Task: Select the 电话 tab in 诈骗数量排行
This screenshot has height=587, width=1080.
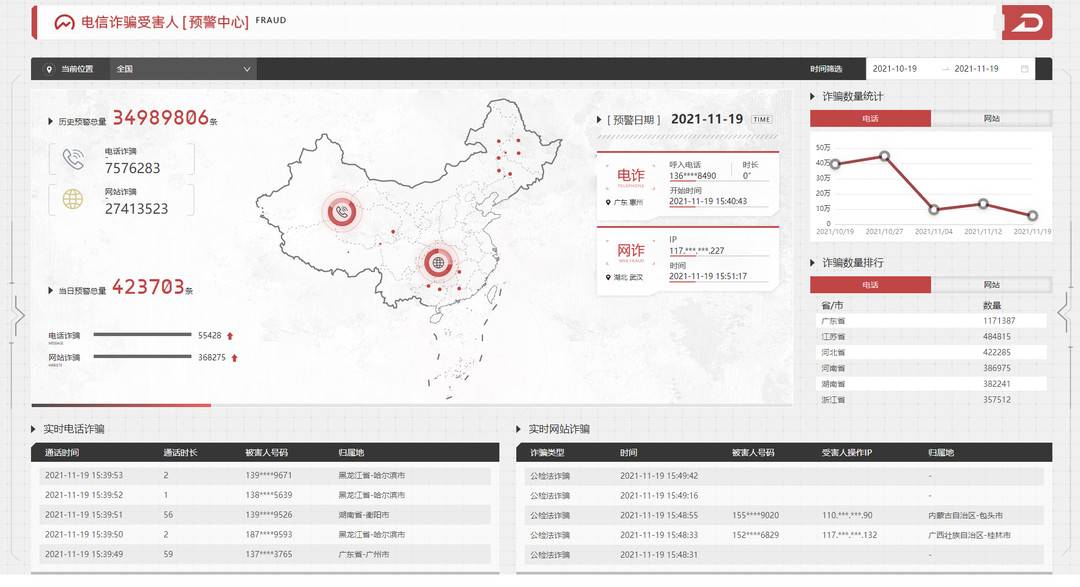Action: tap(870, 284)
